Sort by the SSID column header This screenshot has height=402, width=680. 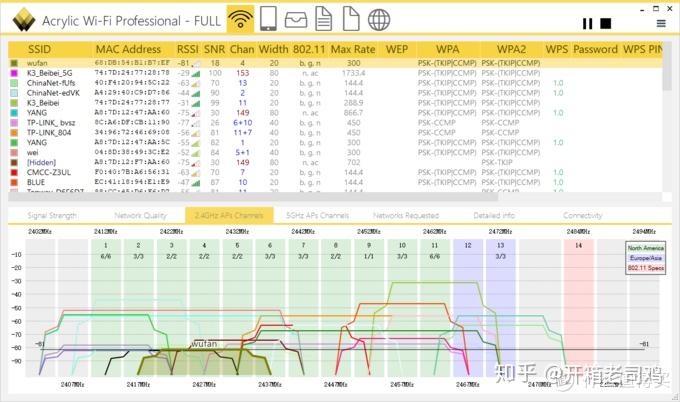click(x=39, y=49)
